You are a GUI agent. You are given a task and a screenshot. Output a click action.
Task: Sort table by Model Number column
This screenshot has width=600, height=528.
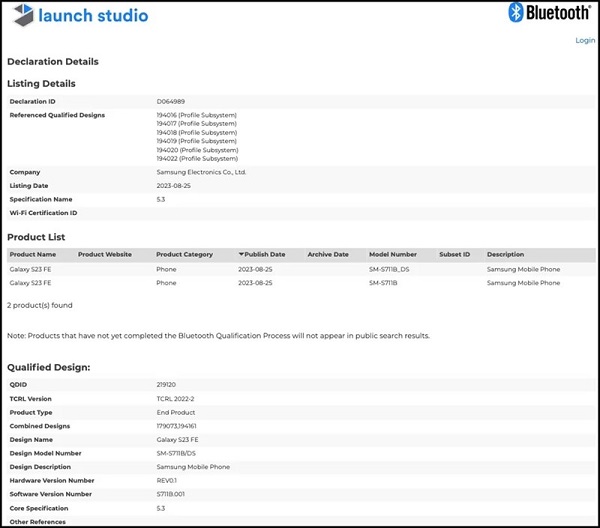coord(392,255)
